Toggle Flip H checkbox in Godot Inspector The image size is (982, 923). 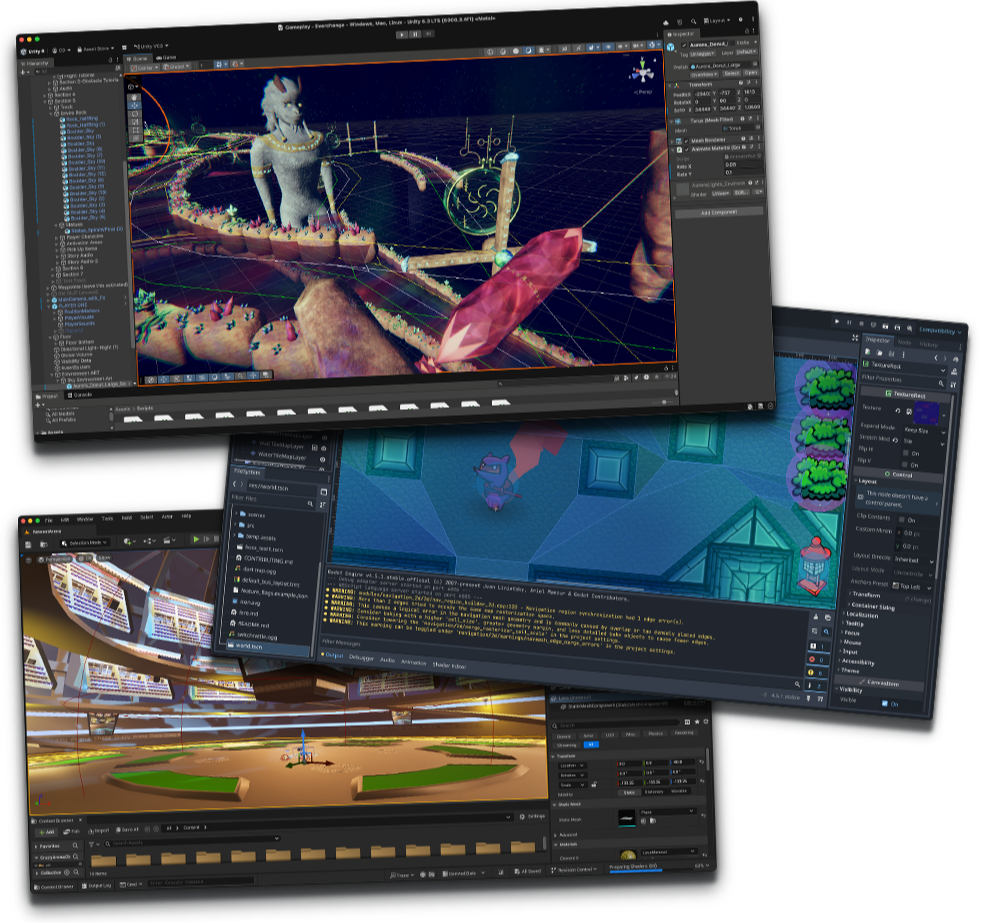coord(906,452)
